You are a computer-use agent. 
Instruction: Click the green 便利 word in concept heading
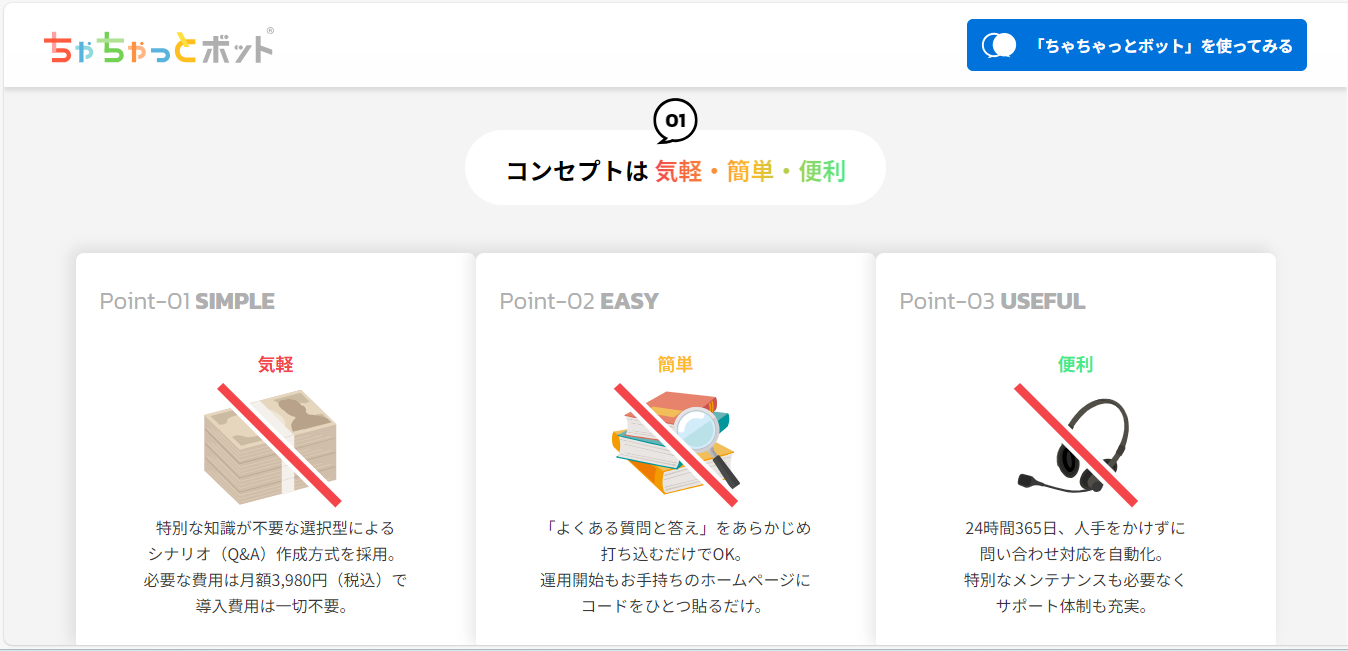tap(822, 171)
